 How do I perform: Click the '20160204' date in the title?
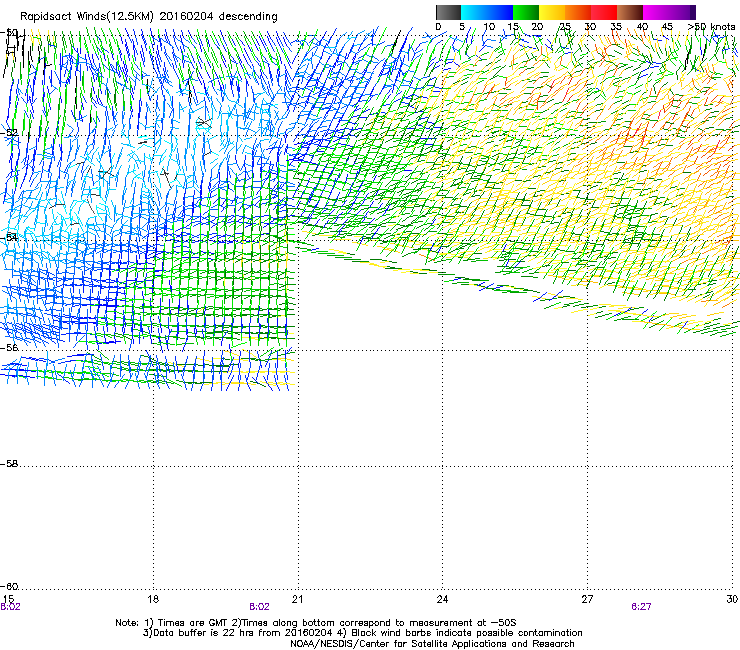tap(186, 17)
